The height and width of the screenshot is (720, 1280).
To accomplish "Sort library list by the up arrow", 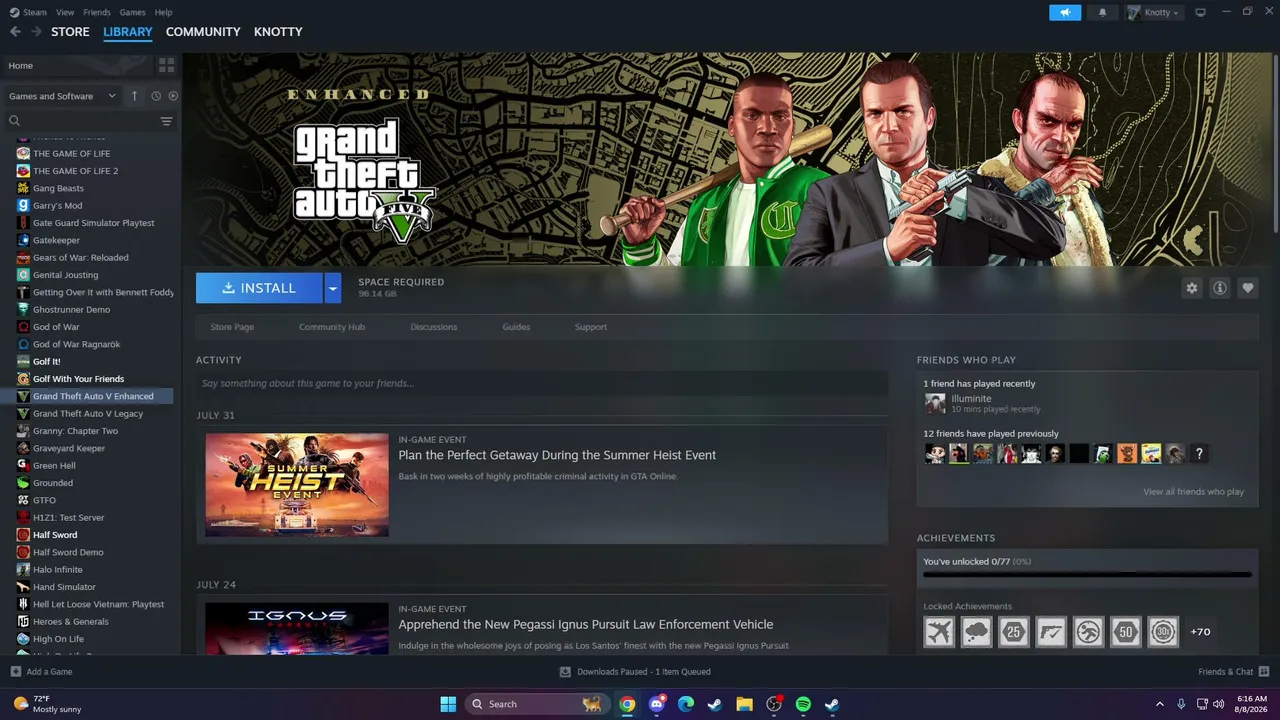I will tap(135, 96).
